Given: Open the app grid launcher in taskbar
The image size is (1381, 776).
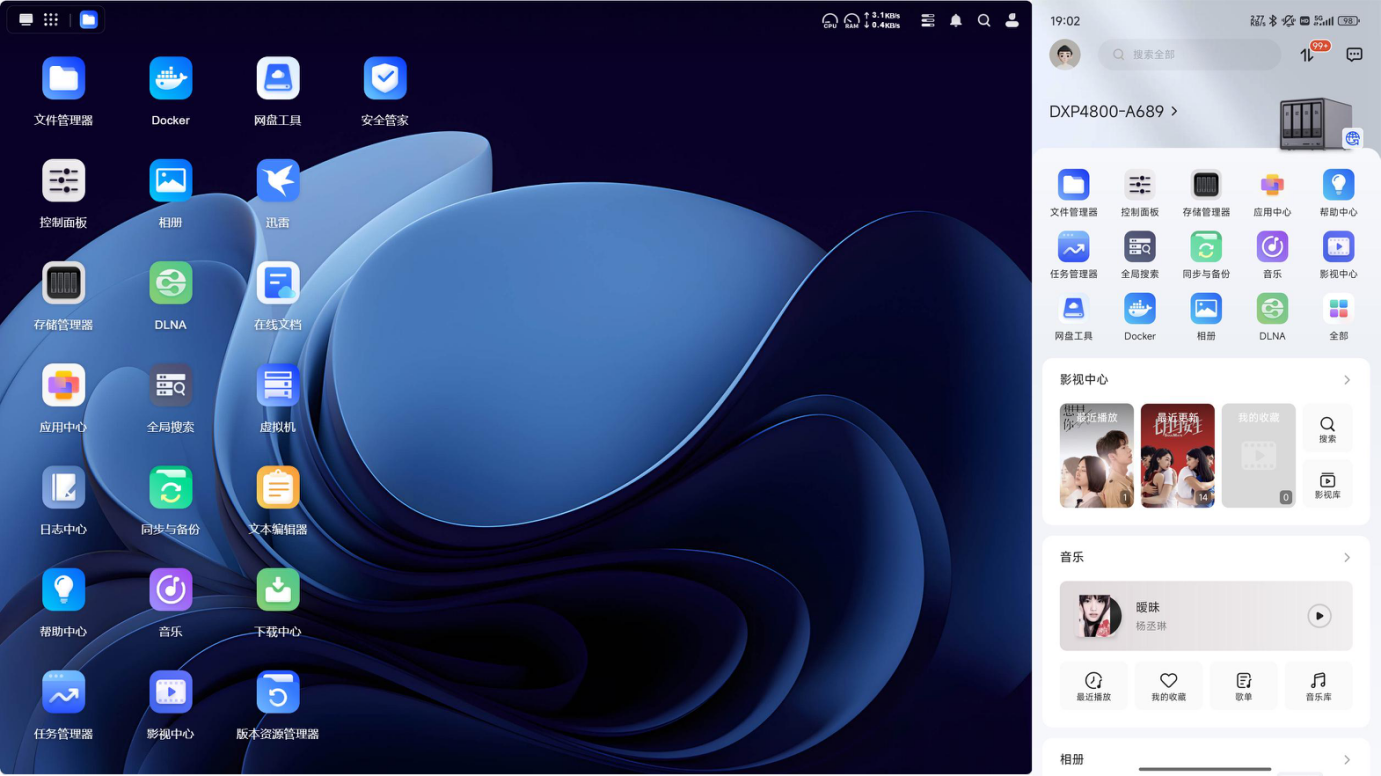Looking at the screenshot, I should [x=51, y=20].
